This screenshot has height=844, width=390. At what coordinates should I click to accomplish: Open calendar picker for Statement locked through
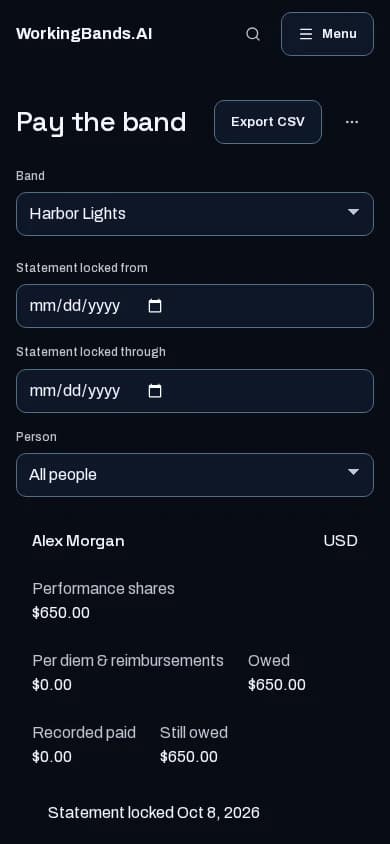[155, 391]
